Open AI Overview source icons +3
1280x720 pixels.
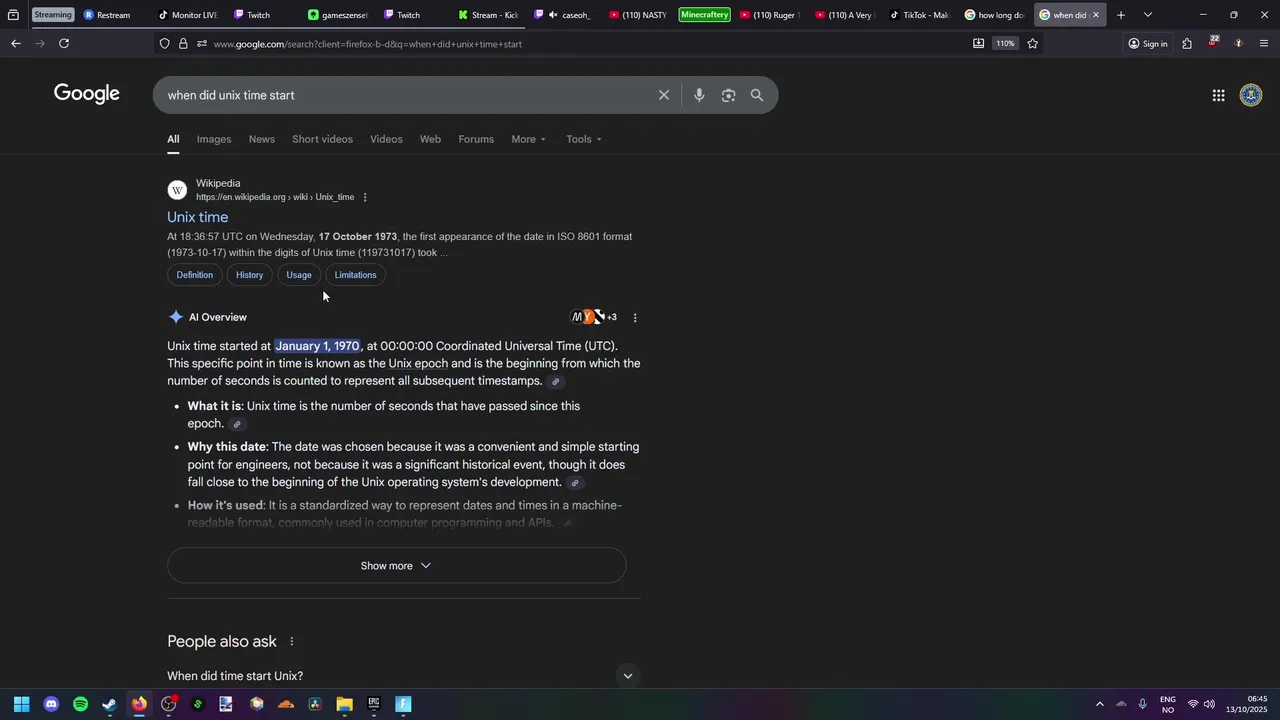click(594, 317)
